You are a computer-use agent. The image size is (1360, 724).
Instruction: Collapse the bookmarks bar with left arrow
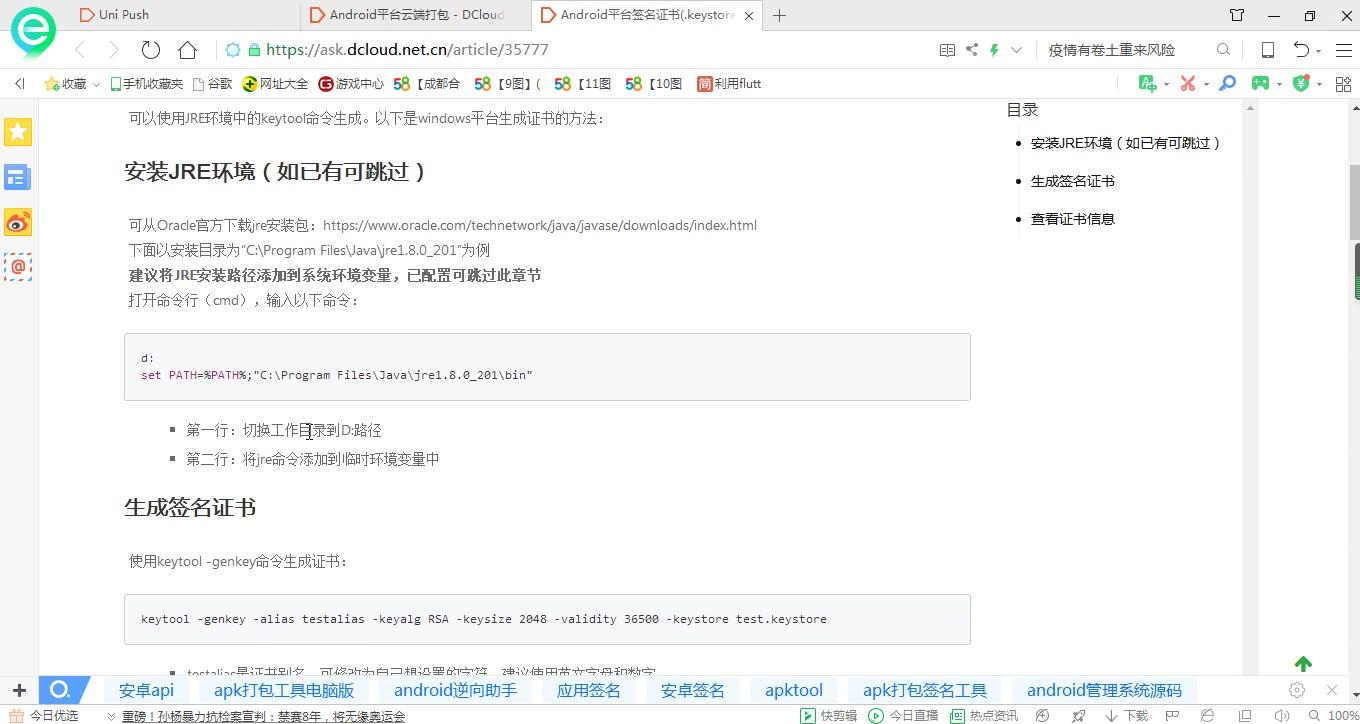point(19,84)
